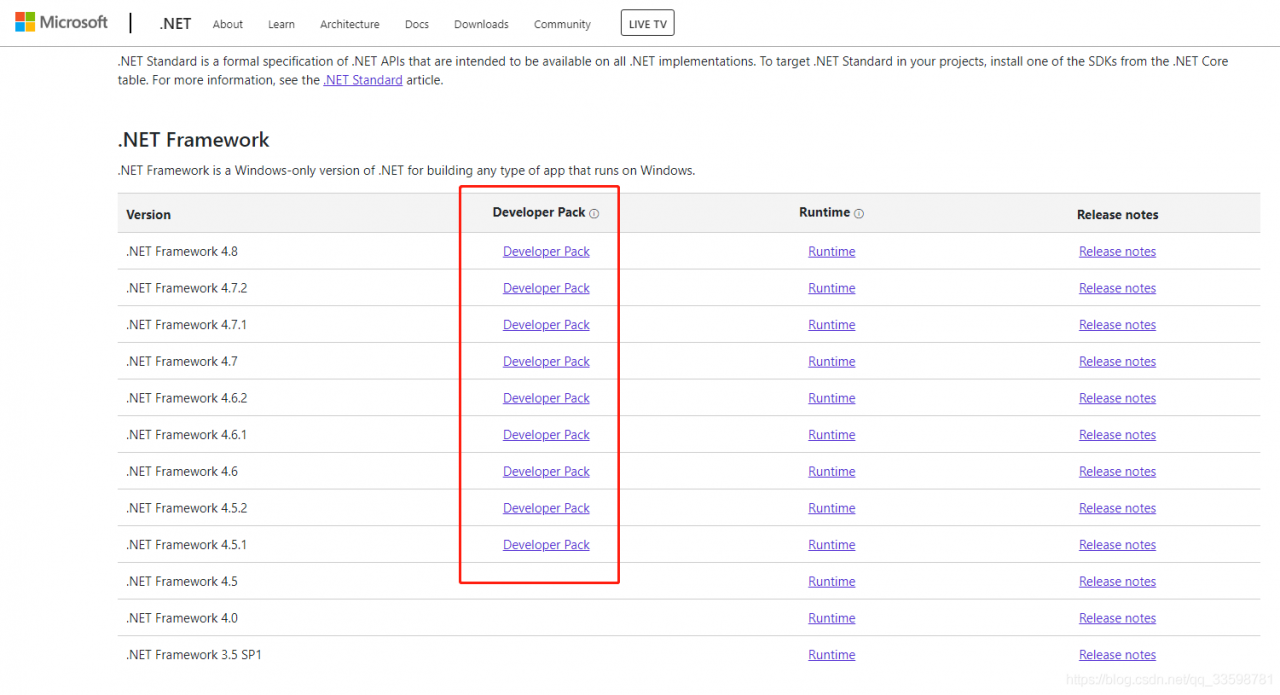The width and height of the screenshot is (1280, 695).
Task: Open Release notes for .NET Framework 4.0
Action: click(x=1117, y=618)
